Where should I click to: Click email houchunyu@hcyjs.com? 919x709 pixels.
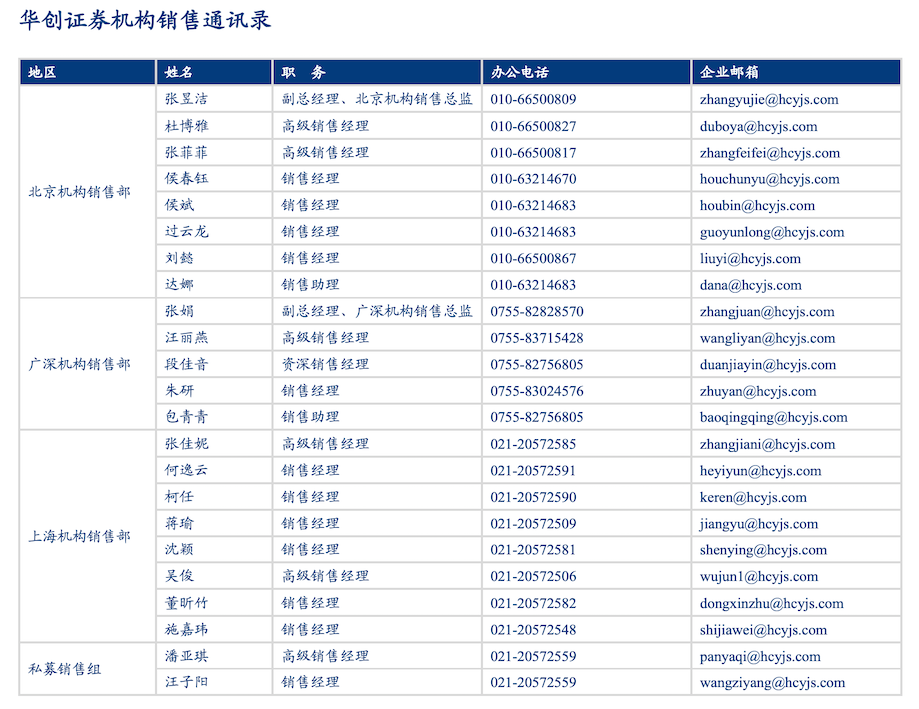click(x=770, y=179)
